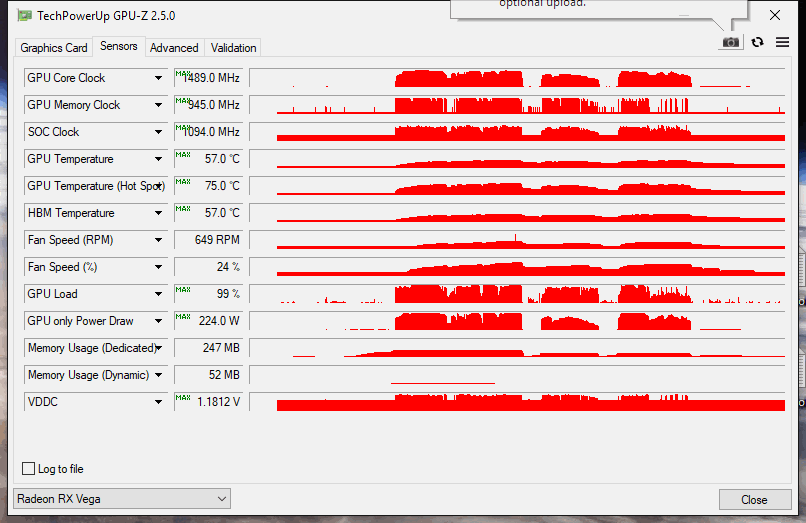The height and width of the screenshot is (523, 806).
Task: Click the GPU Temperature 57.0 °C value
Action: (x=209, y=159)
